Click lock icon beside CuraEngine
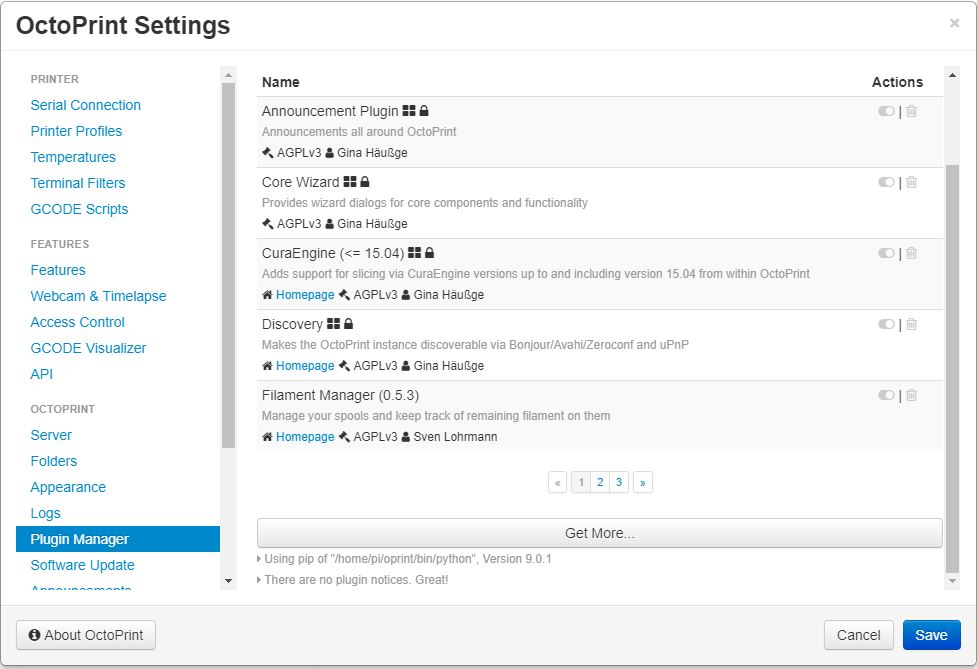977x669 pixels. (429, 253)
